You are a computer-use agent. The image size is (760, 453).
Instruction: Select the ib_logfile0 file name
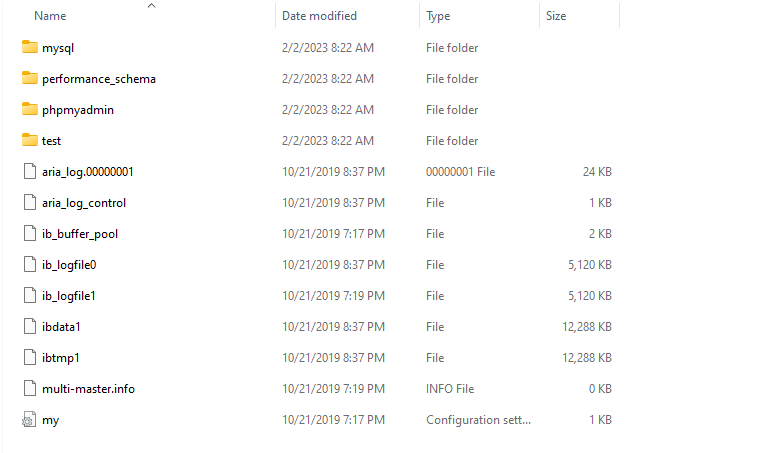69,264
